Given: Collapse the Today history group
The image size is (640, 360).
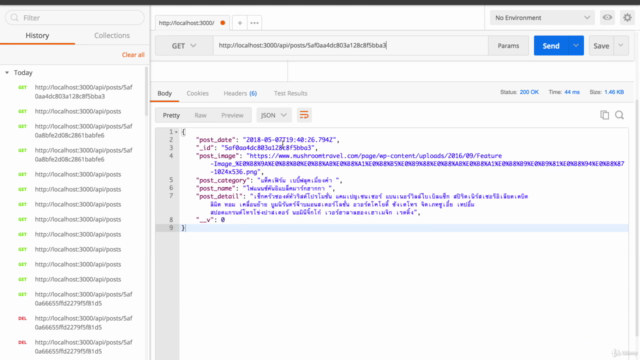Looking at the screenshot, I should coord(7,73).
